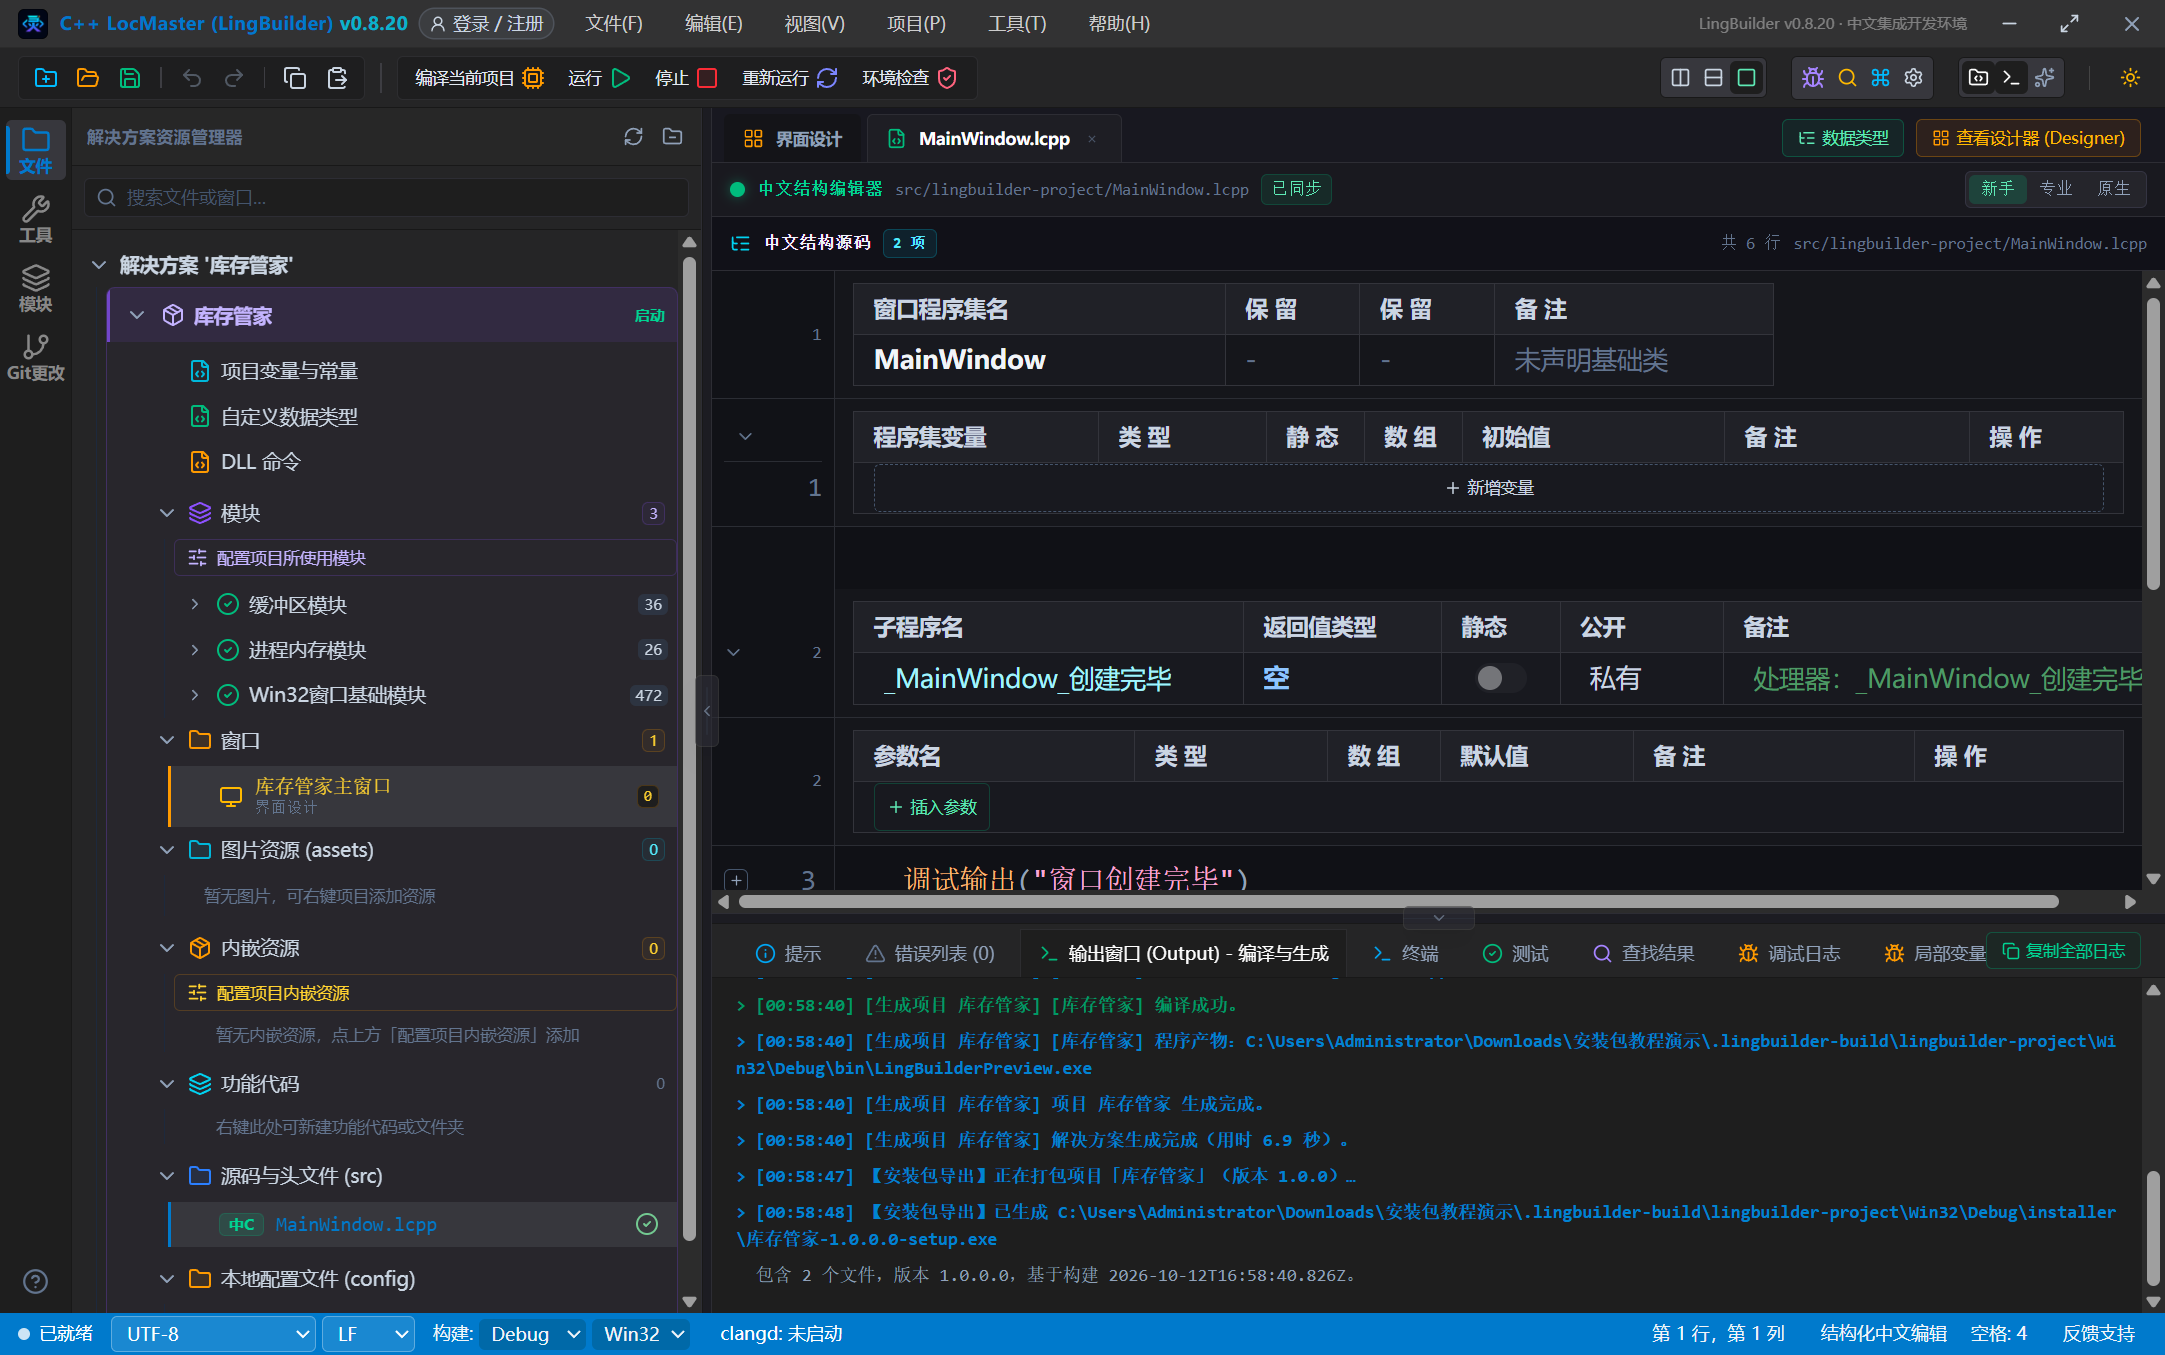The height and width of the screenshot is (1355, 2165).
Task: Click the editor horizontal scrollbar
Action: coord(1398,902)
